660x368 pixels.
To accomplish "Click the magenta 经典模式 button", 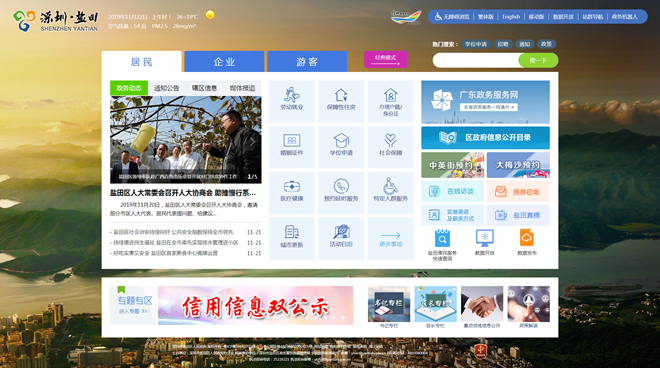I will point(385,59).
